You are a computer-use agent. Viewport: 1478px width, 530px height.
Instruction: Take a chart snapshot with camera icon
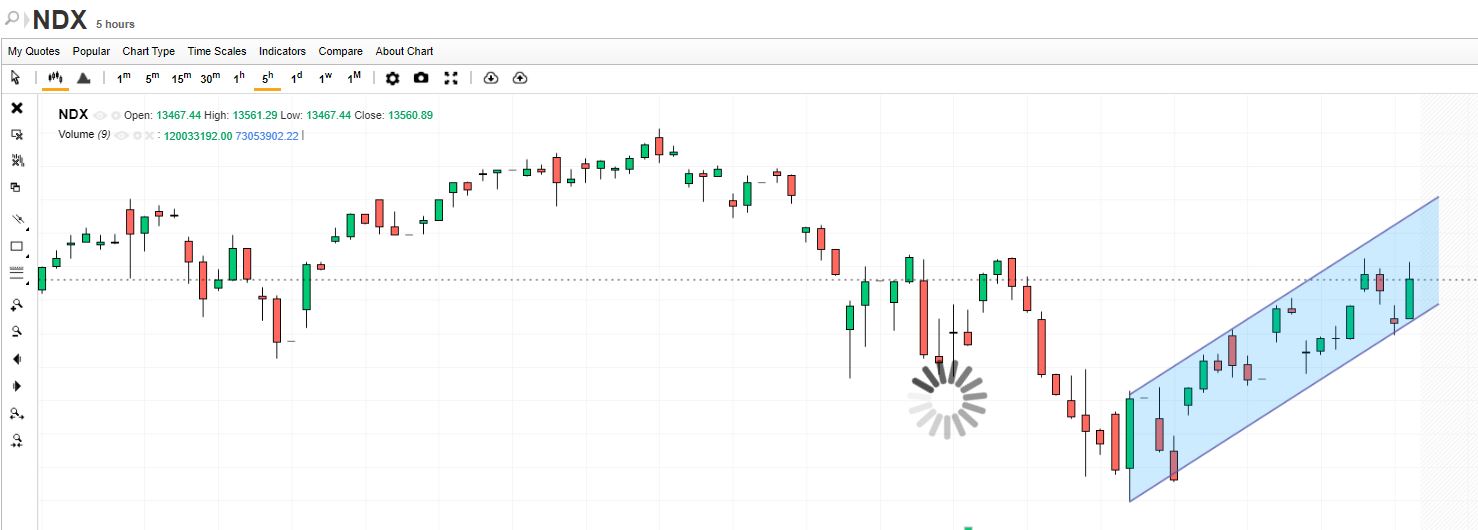point(421,78)
